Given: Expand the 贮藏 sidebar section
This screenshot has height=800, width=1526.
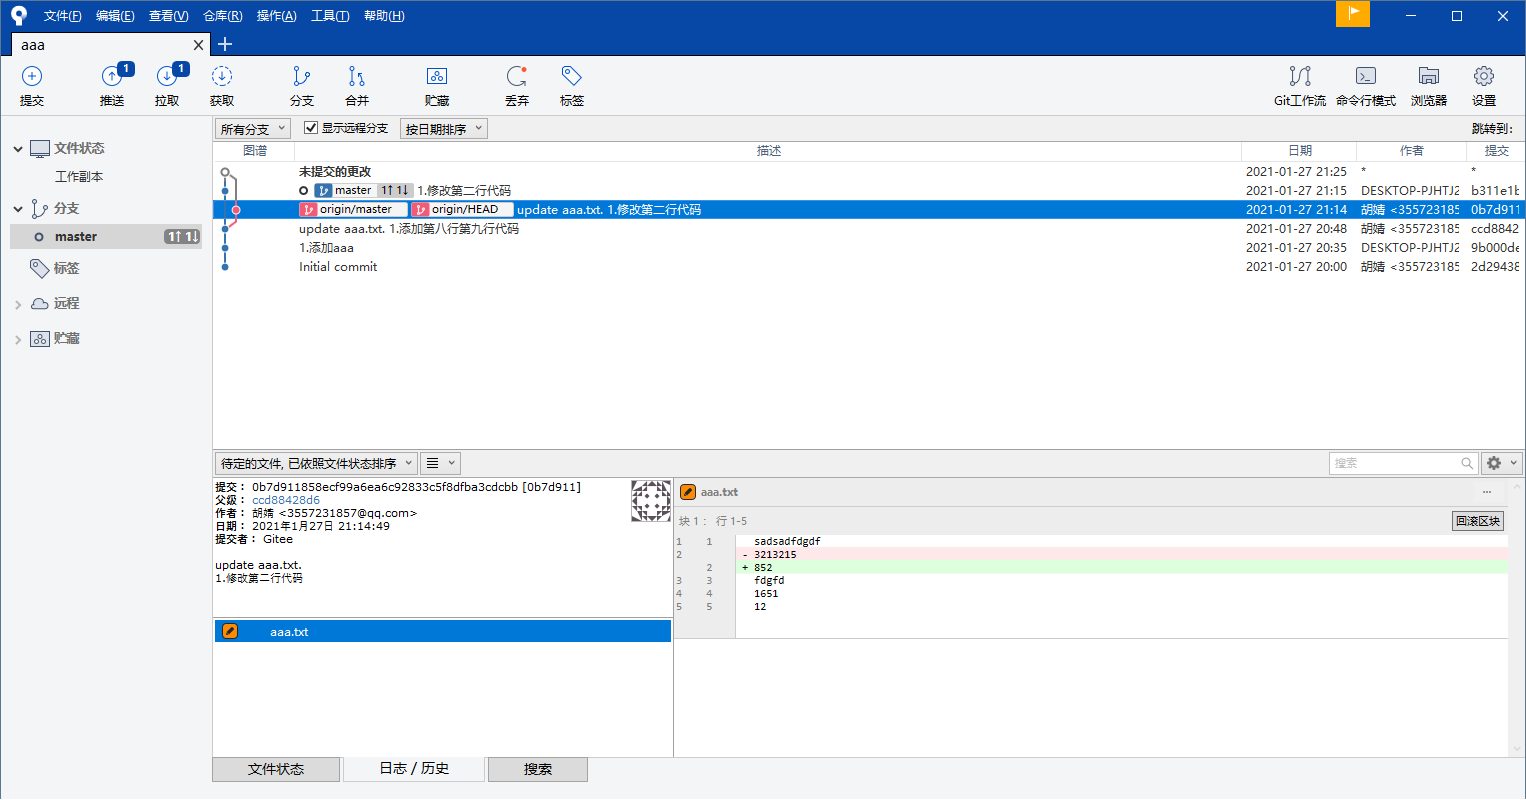Looking at the screenshot, I should click(x=18, y=340).
